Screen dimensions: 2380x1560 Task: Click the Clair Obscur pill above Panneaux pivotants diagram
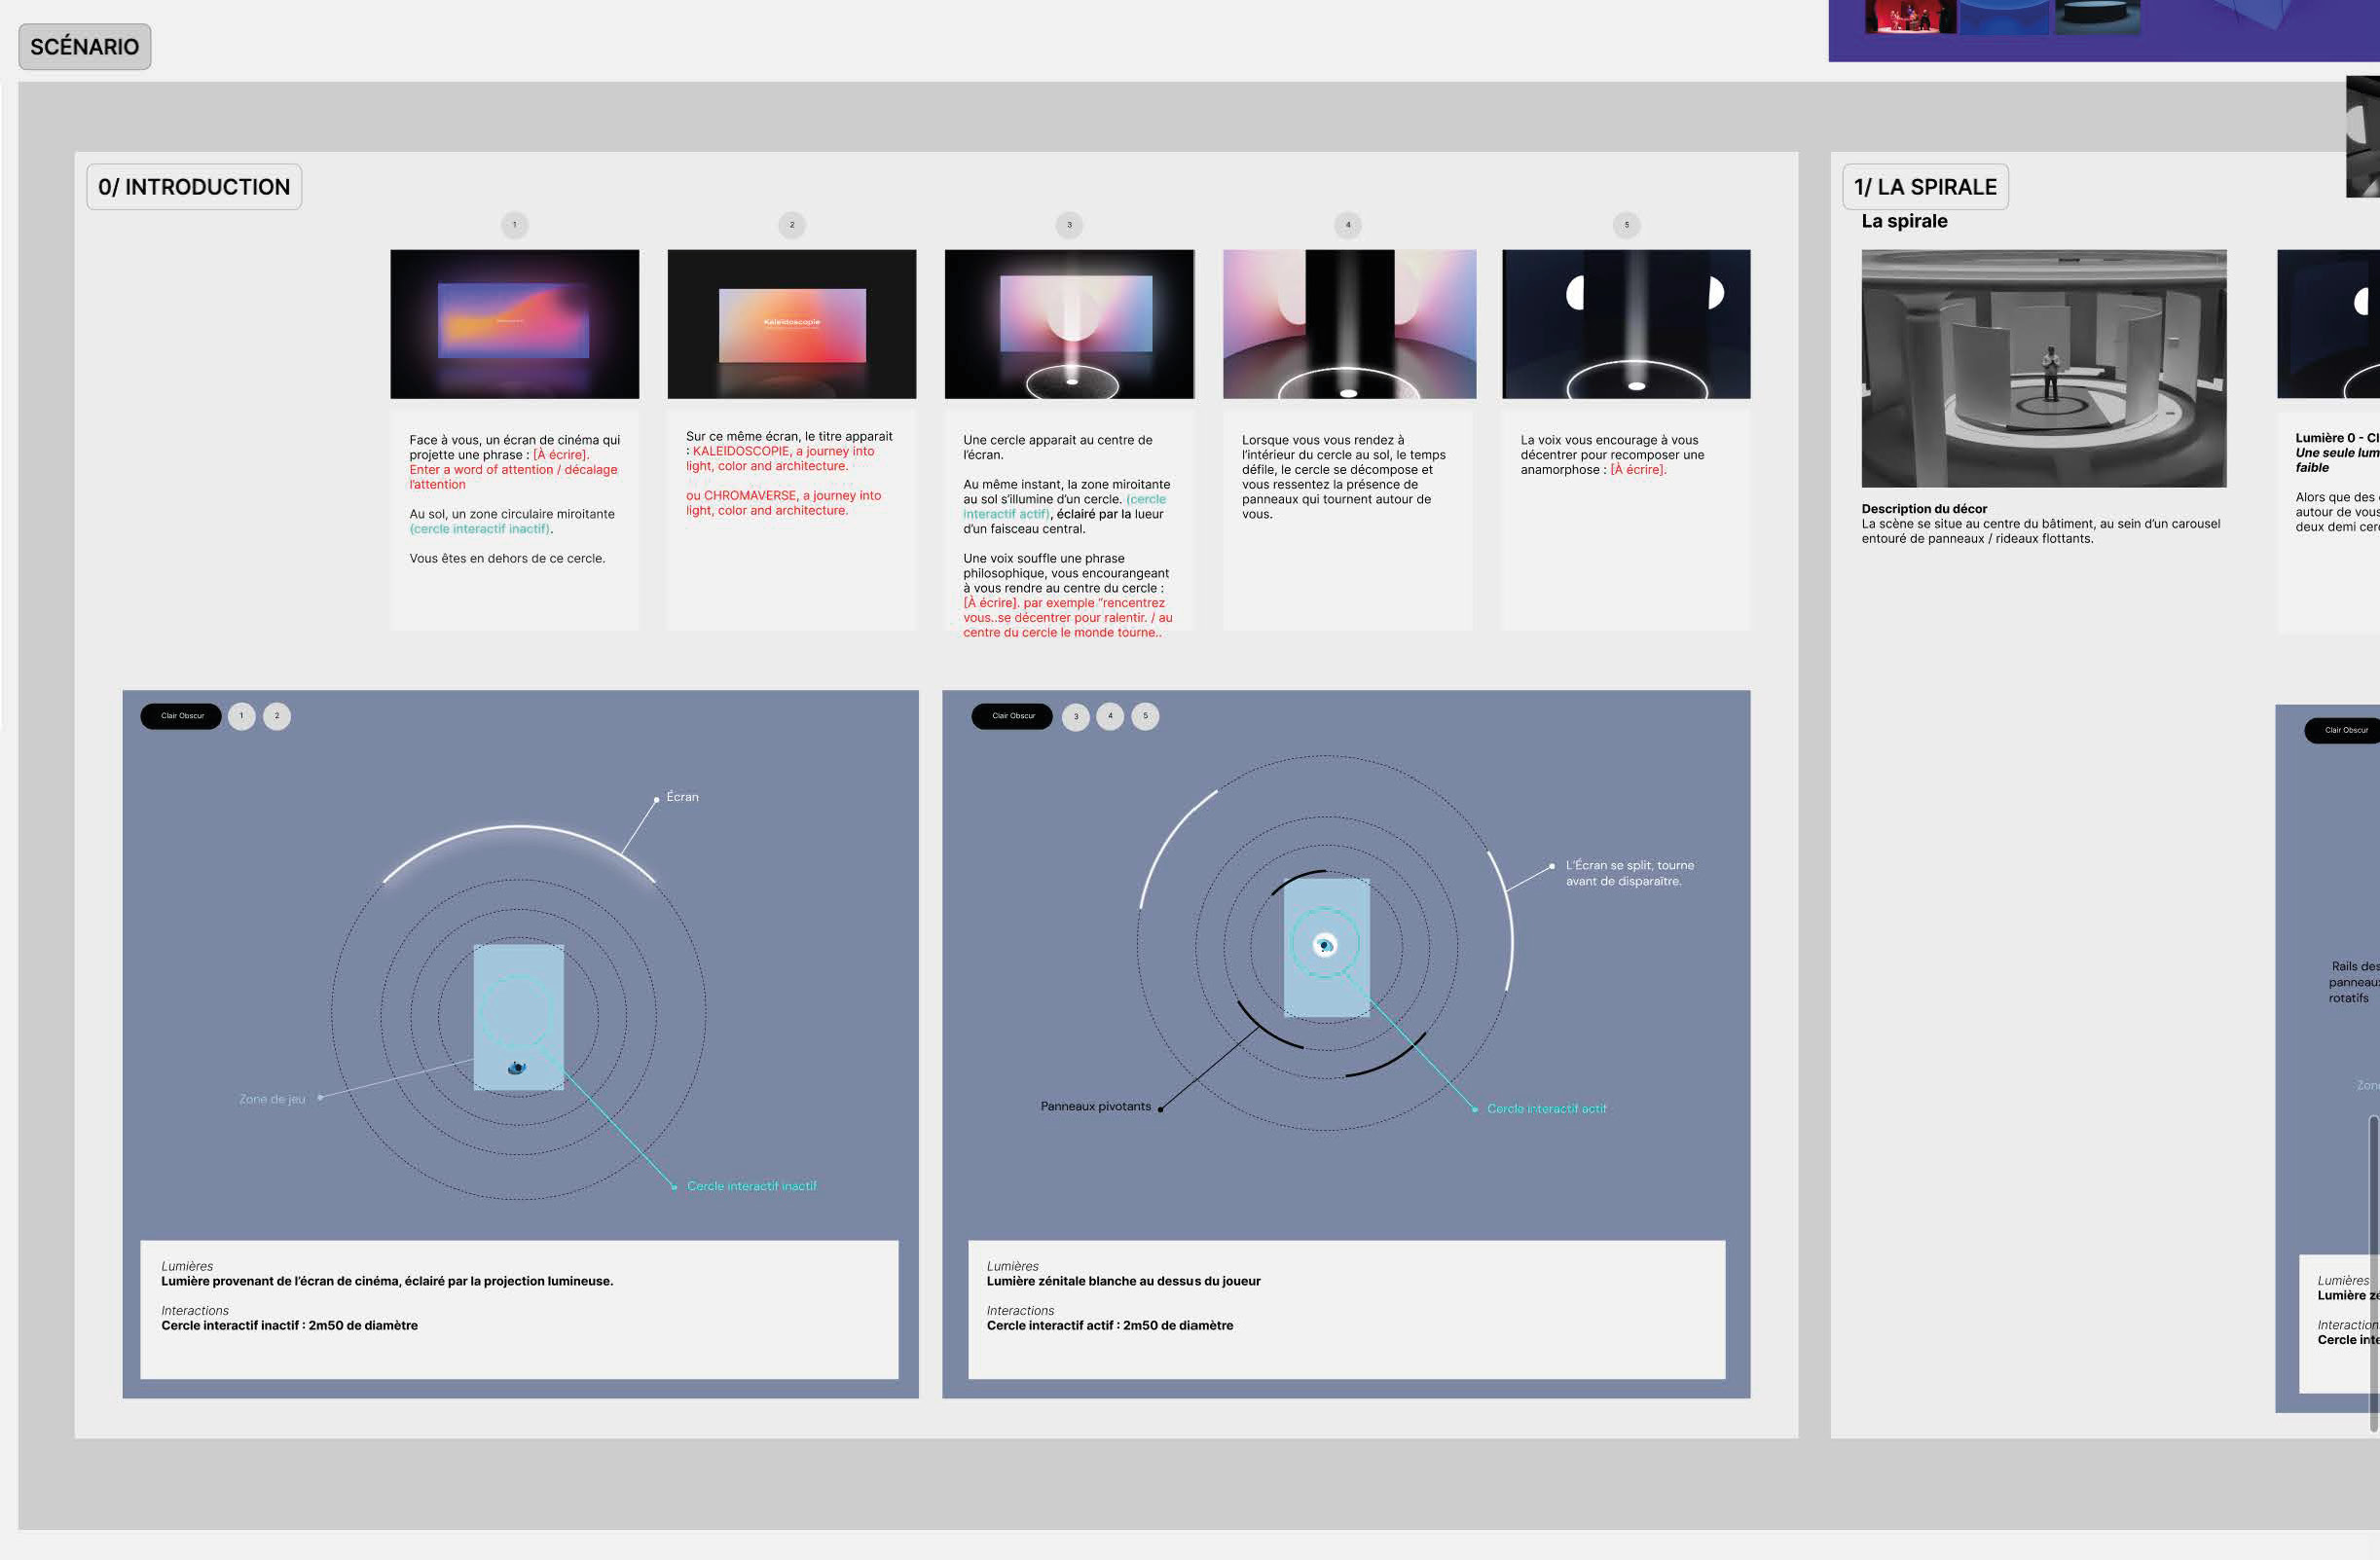coord(1012,716)
